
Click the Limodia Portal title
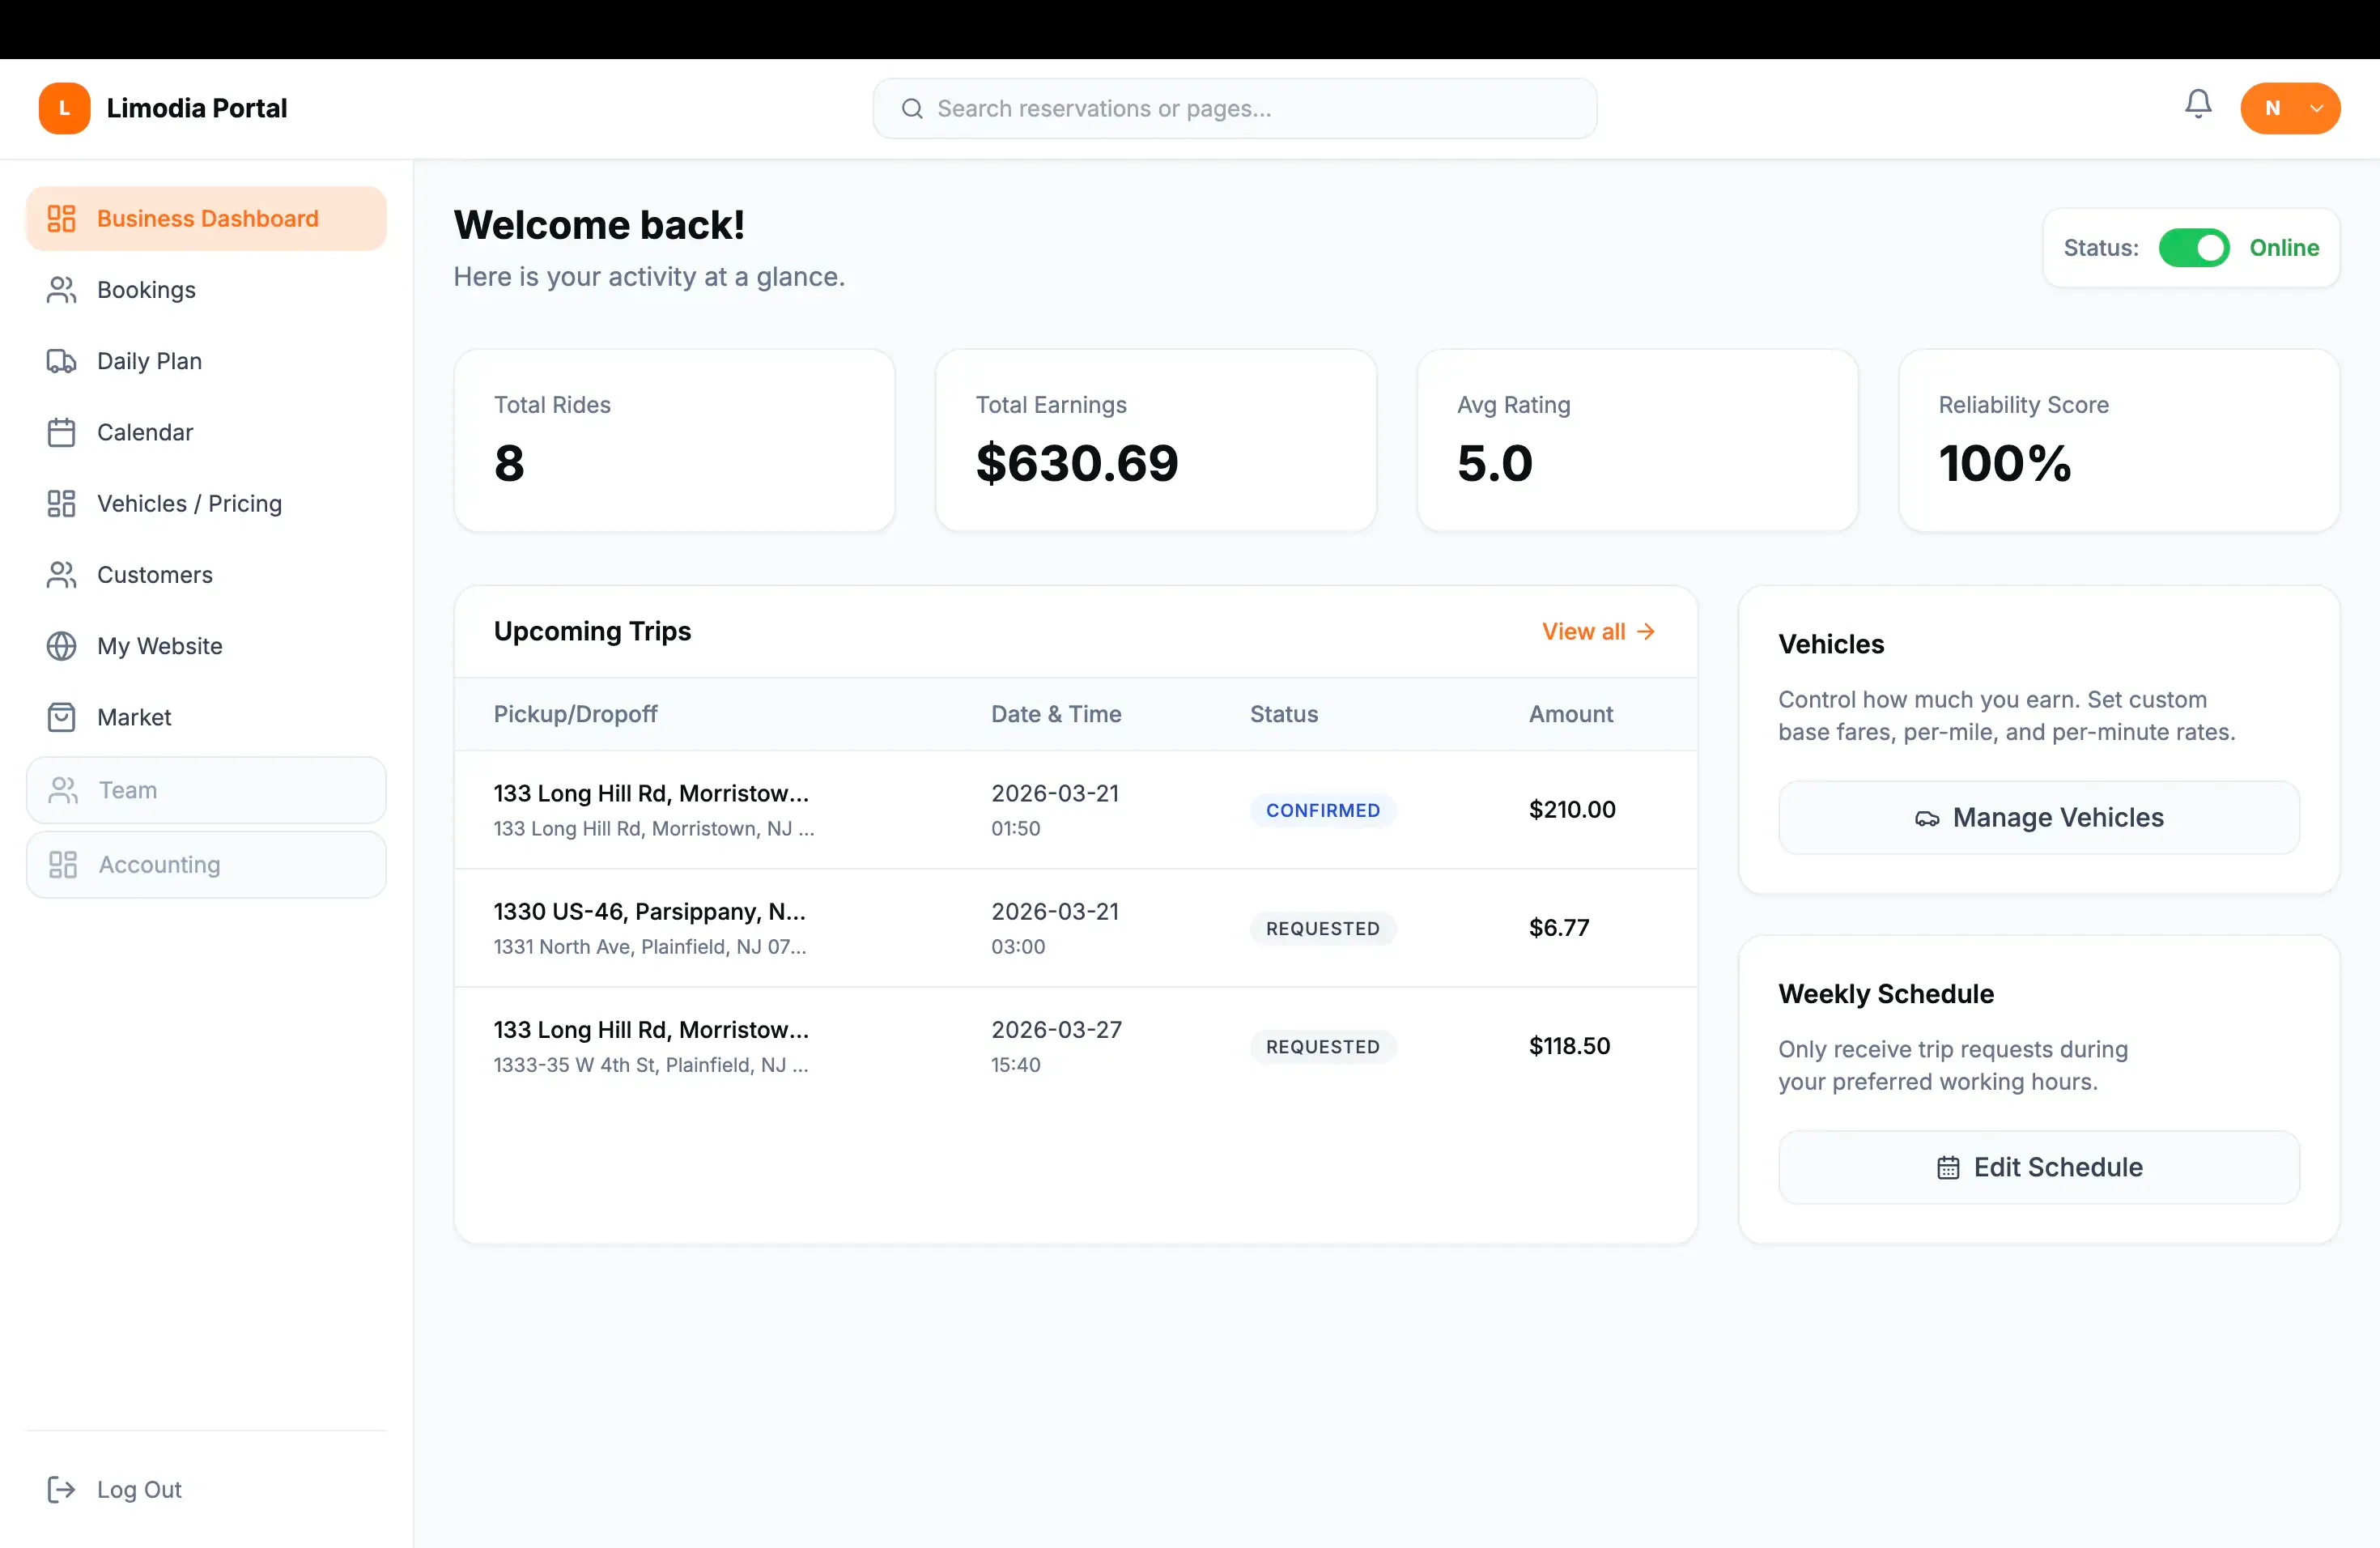[197, 108]
